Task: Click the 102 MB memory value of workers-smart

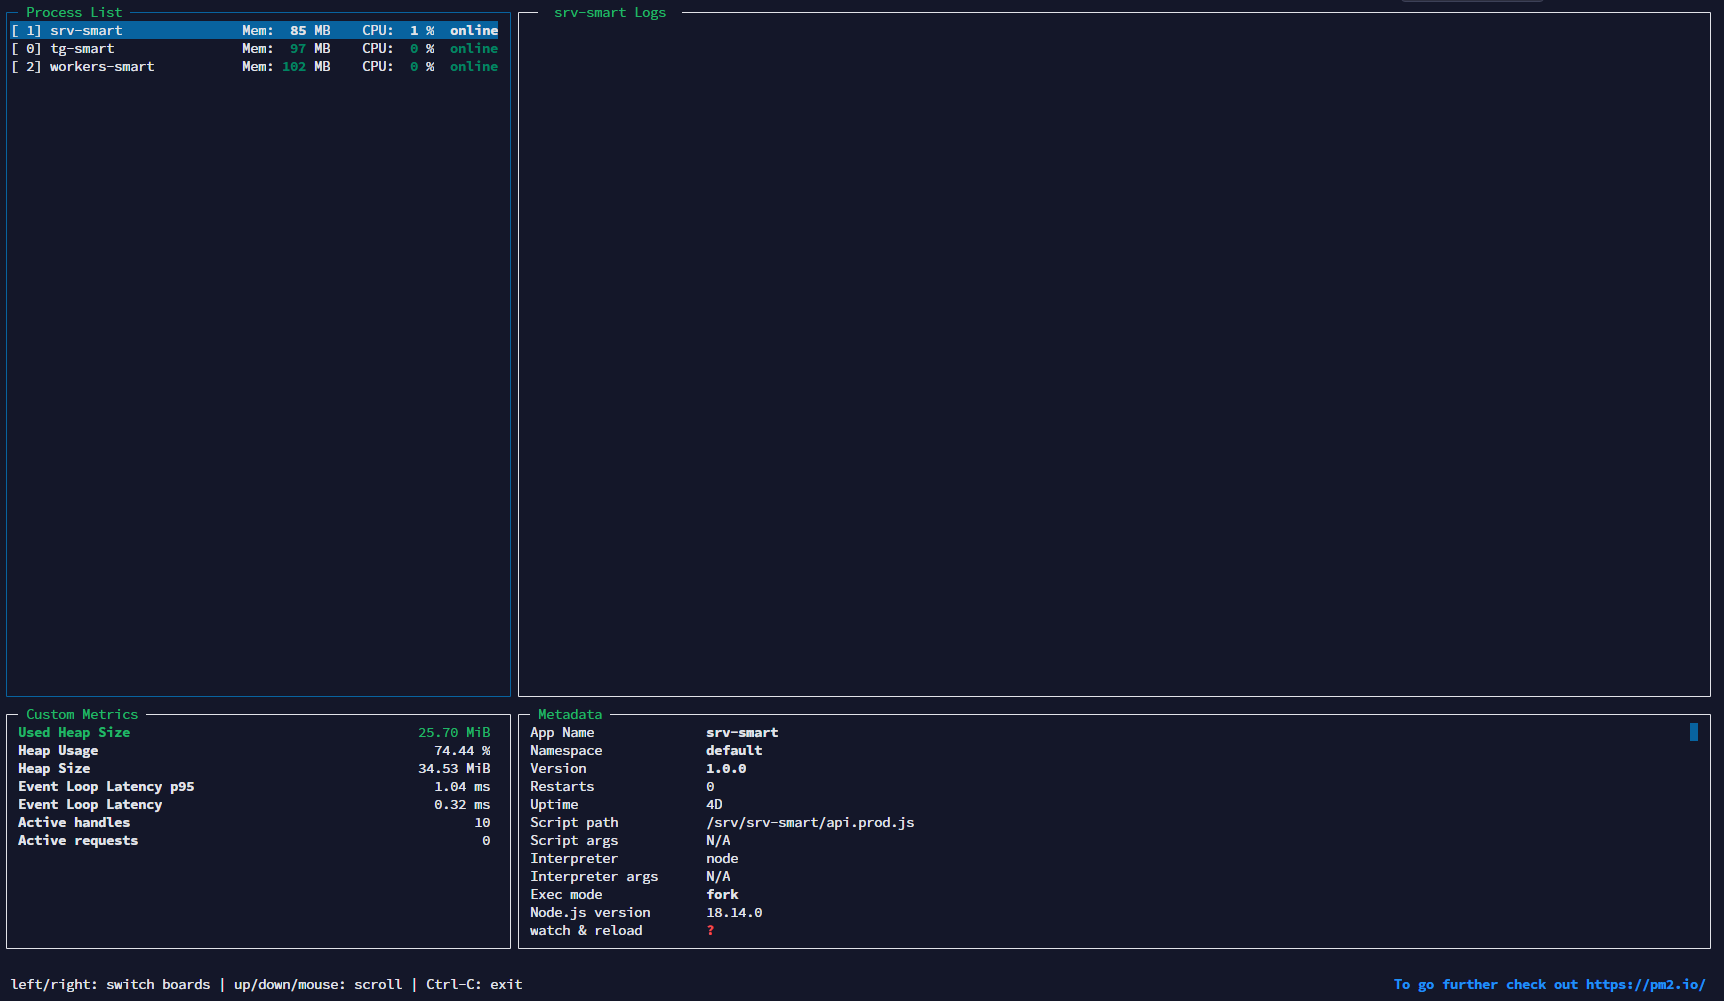Action: (x=306, y=67)
